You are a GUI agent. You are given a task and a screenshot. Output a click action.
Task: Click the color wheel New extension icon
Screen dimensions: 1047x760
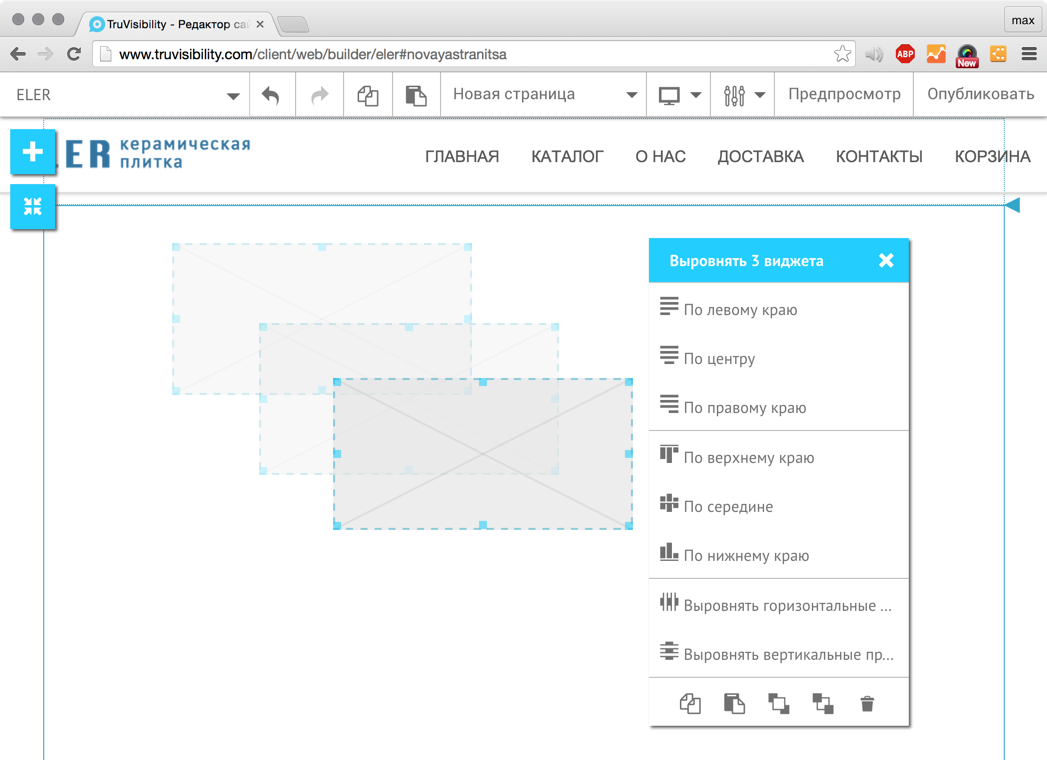click(967, 55)
